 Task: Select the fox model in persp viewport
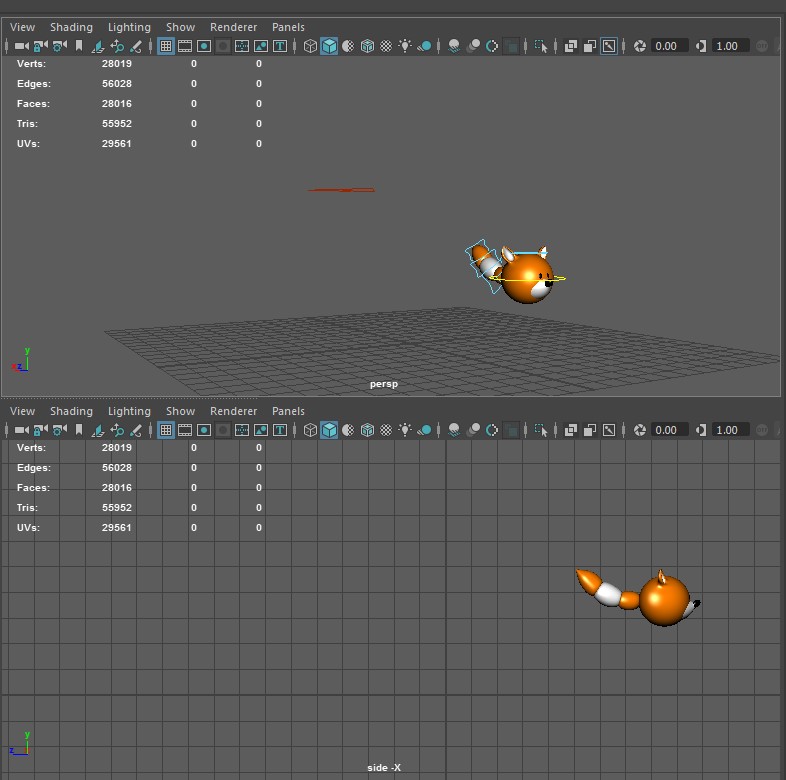[526, 278]
